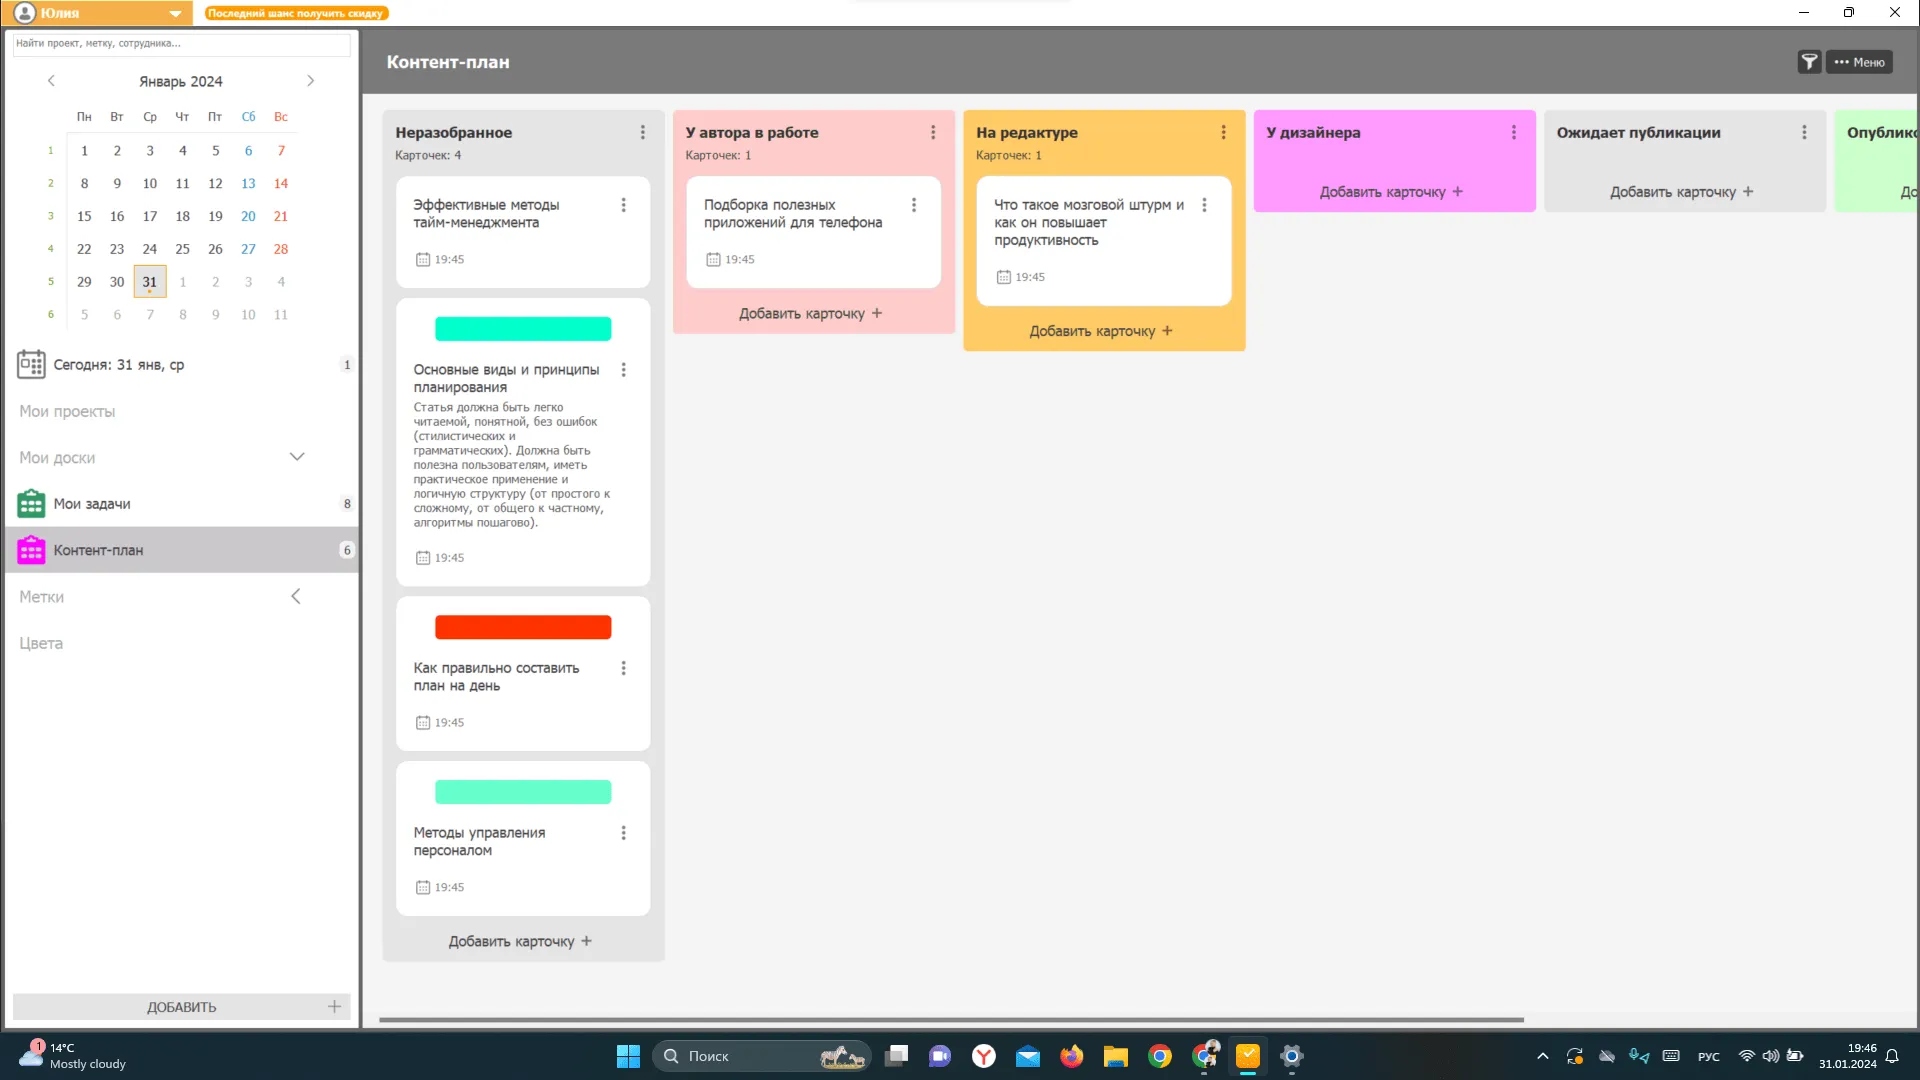Open three-dot menu of На редактуре column
This screenshot has width=1920, height=1080.
(1223, 132)
